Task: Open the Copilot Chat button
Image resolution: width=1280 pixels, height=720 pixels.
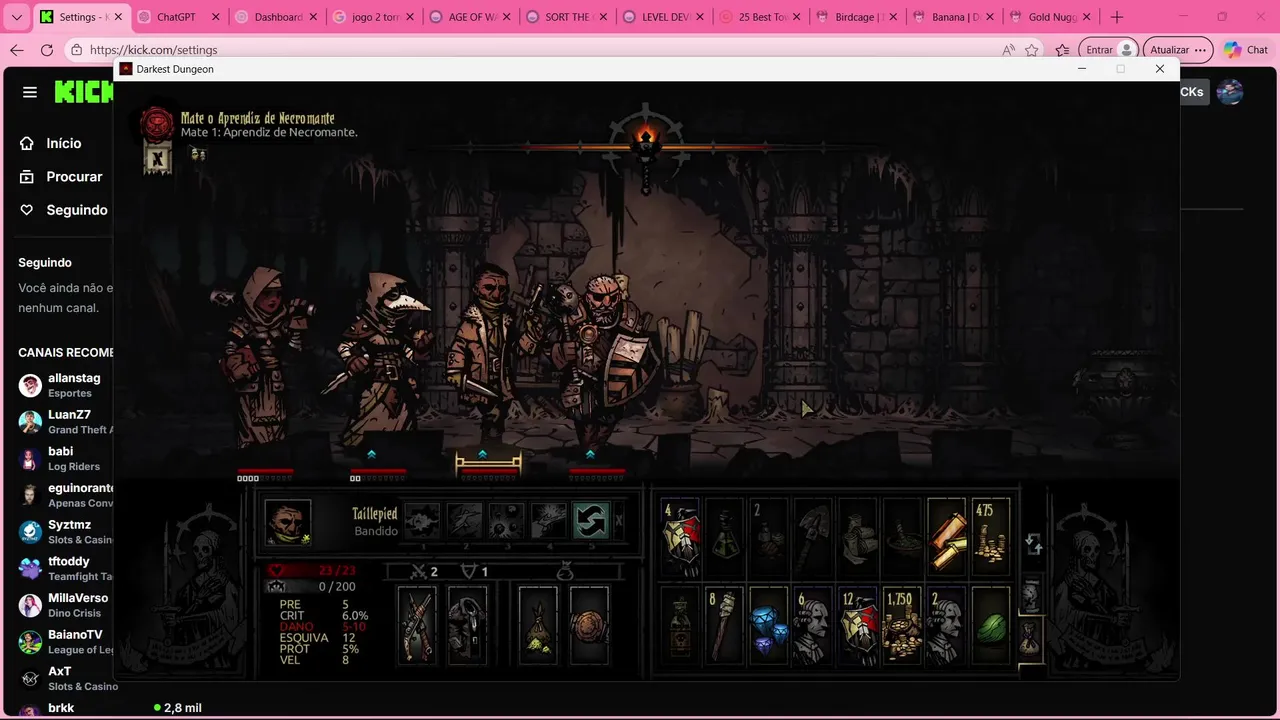Action: click(1246, 50)
